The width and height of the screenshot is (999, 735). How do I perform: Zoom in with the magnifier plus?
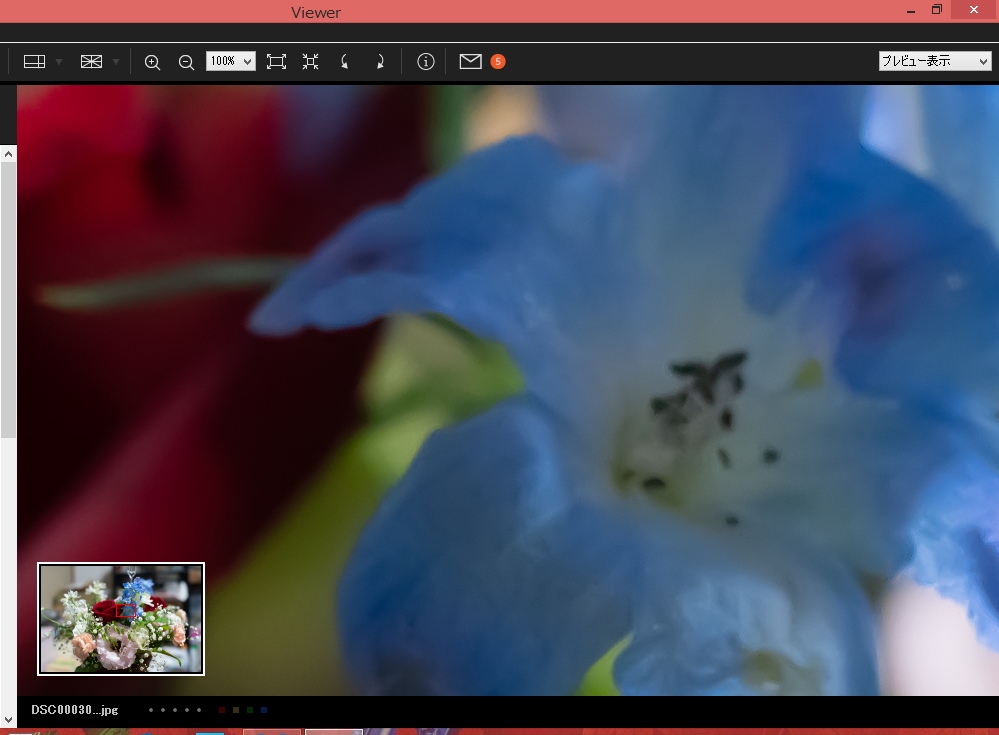[152, 62]
